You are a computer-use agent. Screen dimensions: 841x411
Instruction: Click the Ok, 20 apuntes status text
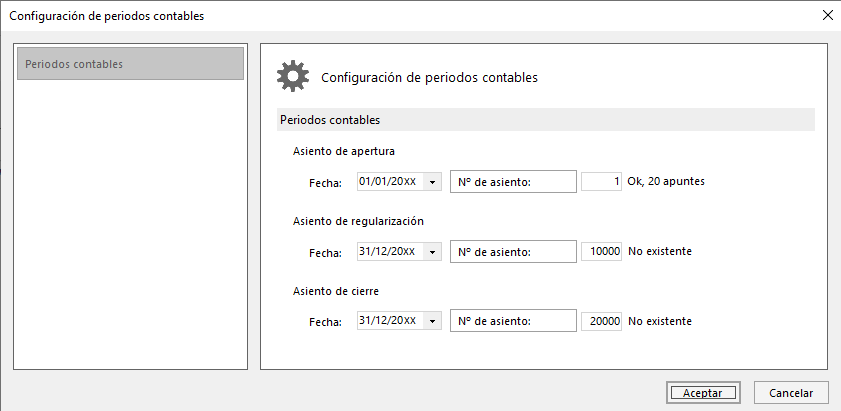point(666,181)
